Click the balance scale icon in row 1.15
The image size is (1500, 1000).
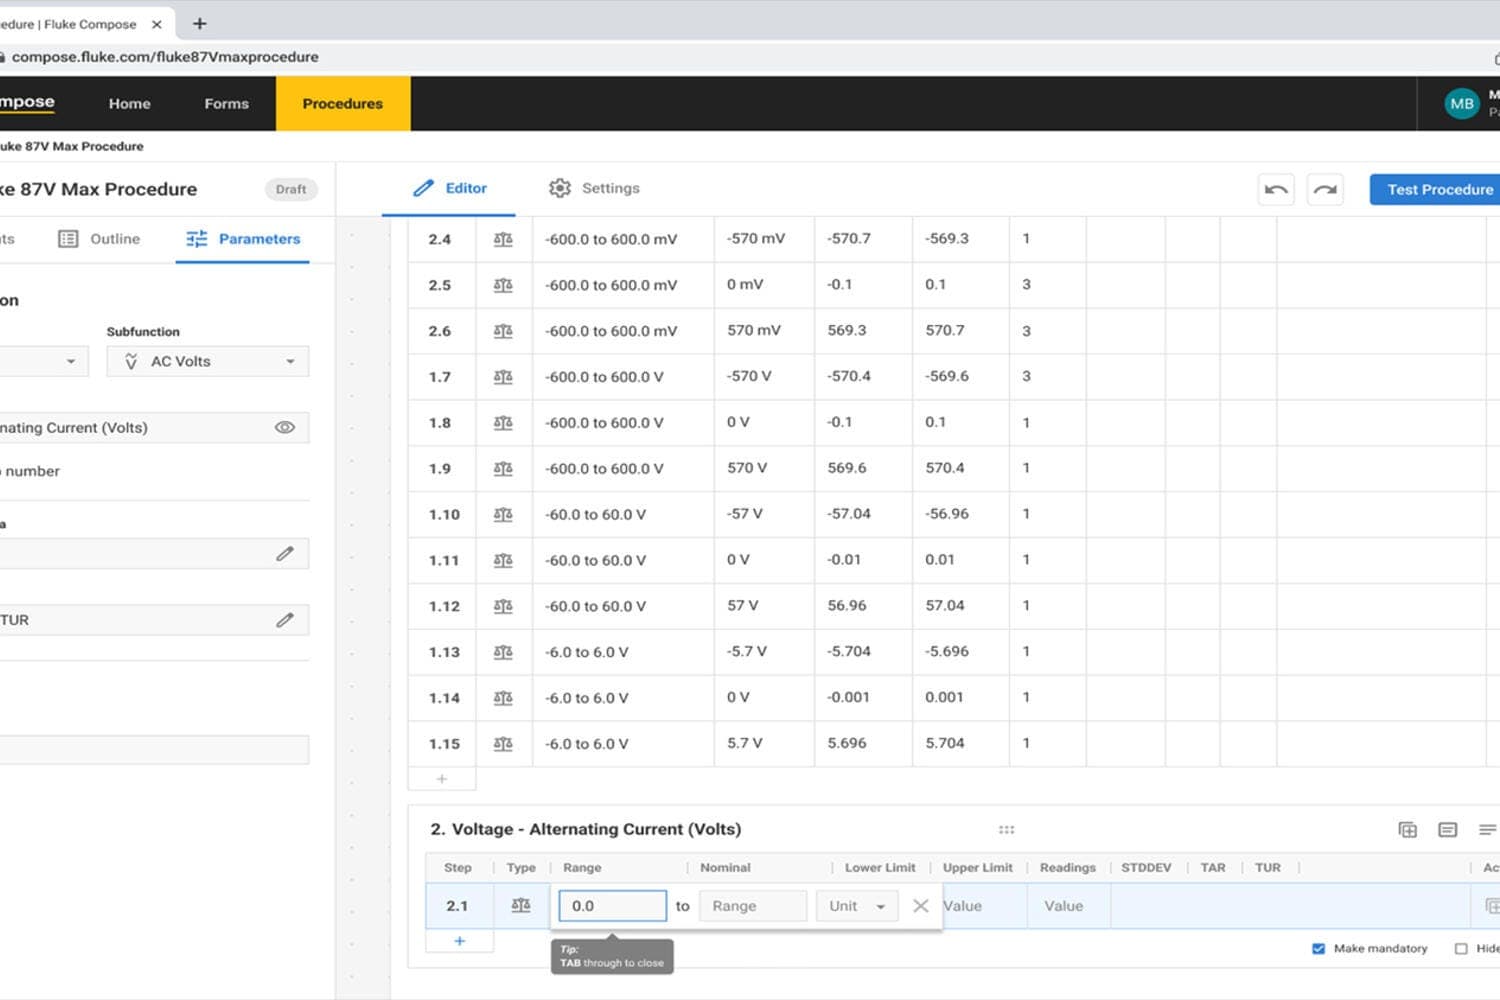point(503,744)
